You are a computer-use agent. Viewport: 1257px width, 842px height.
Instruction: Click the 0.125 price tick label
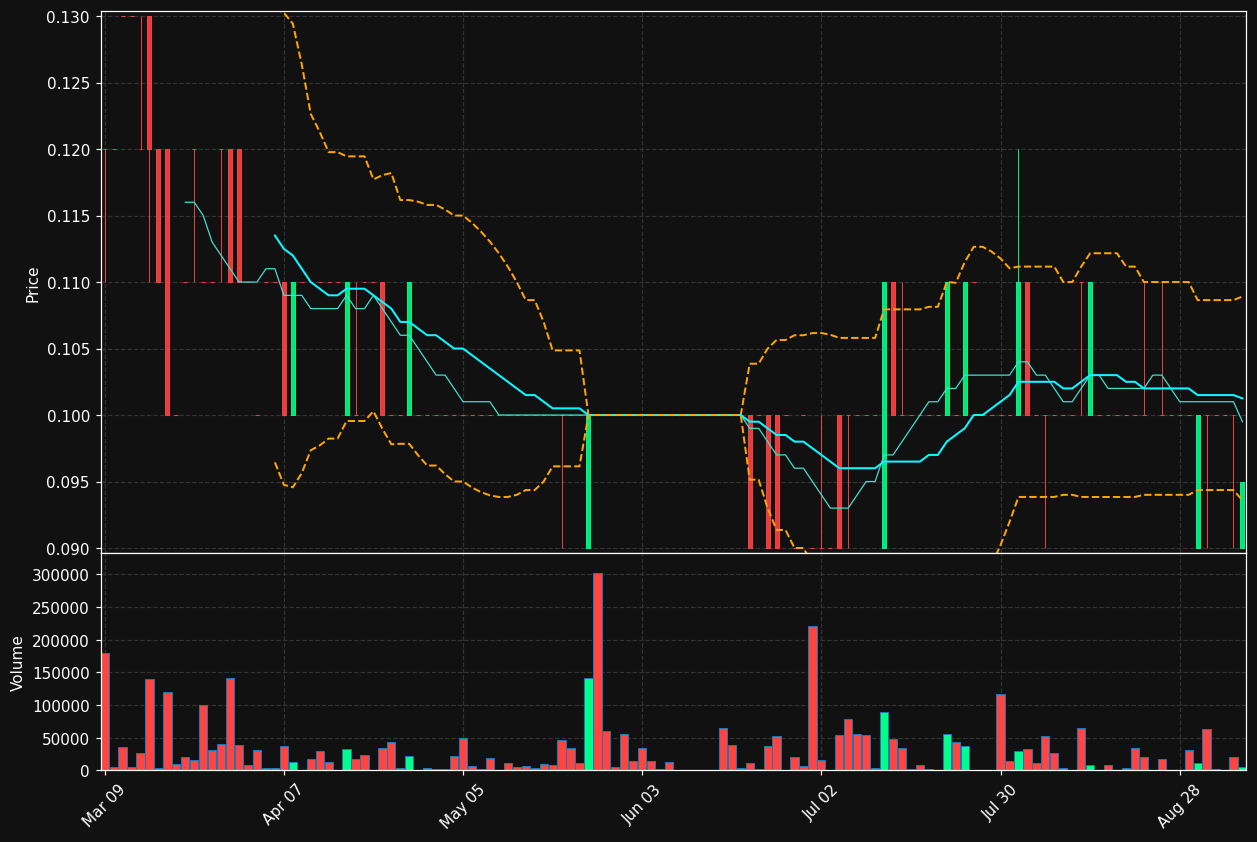pyautogui.click(x=68, y=83)
